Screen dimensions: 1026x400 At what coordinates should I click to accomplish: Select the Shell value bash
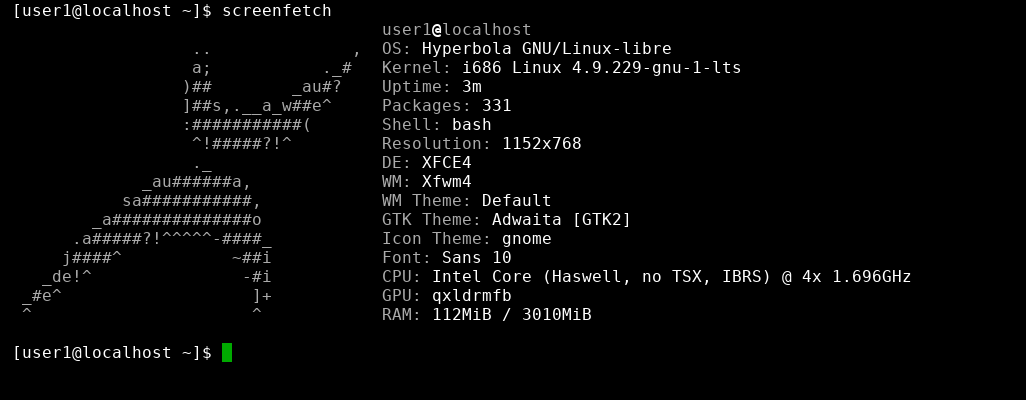(x=471, y=125)
